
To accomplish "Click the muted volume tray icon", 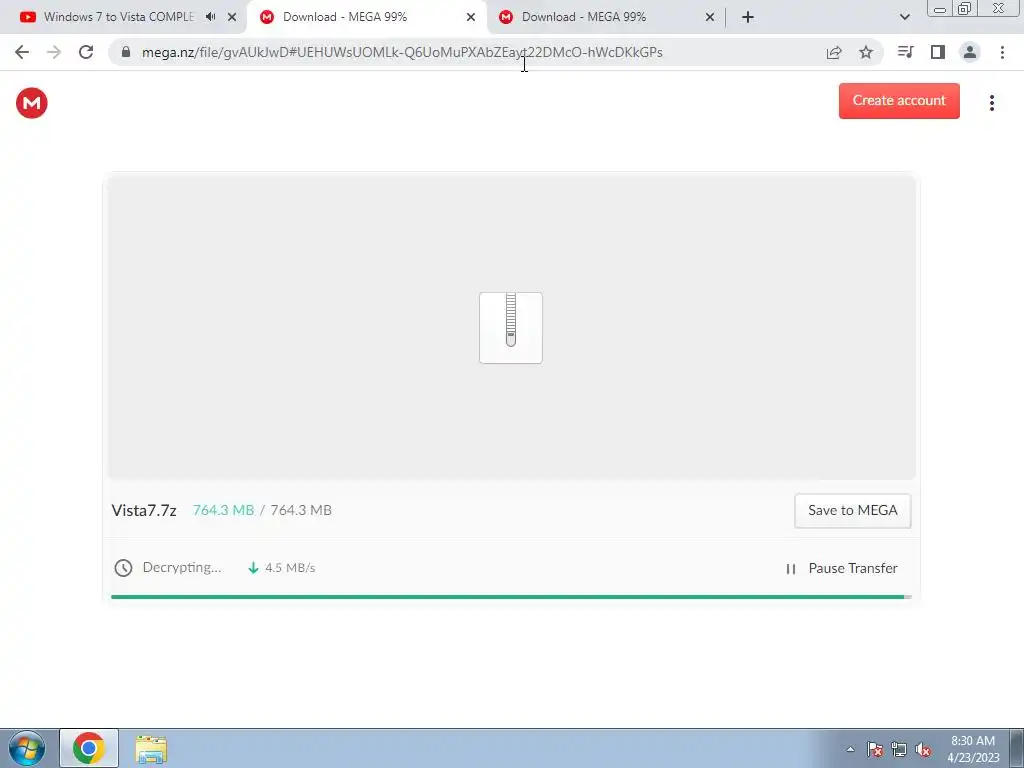I will click(923, 749).
